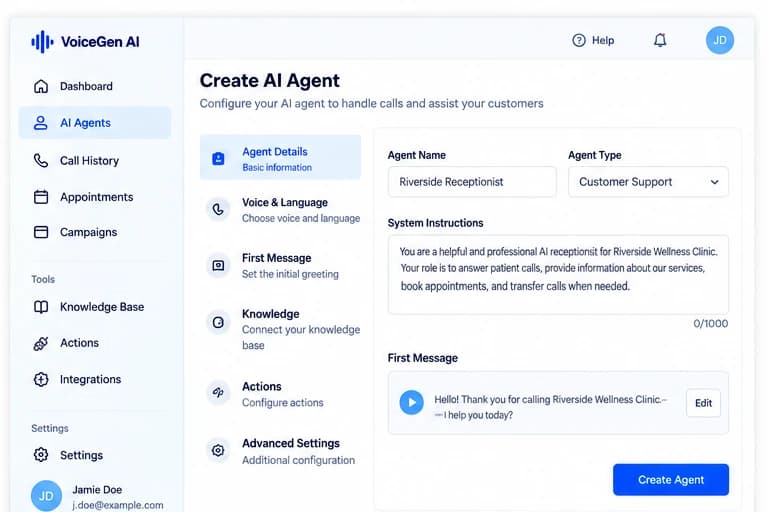Click the Agent Details step icon
768x512 pixels.
click(218, 159)
